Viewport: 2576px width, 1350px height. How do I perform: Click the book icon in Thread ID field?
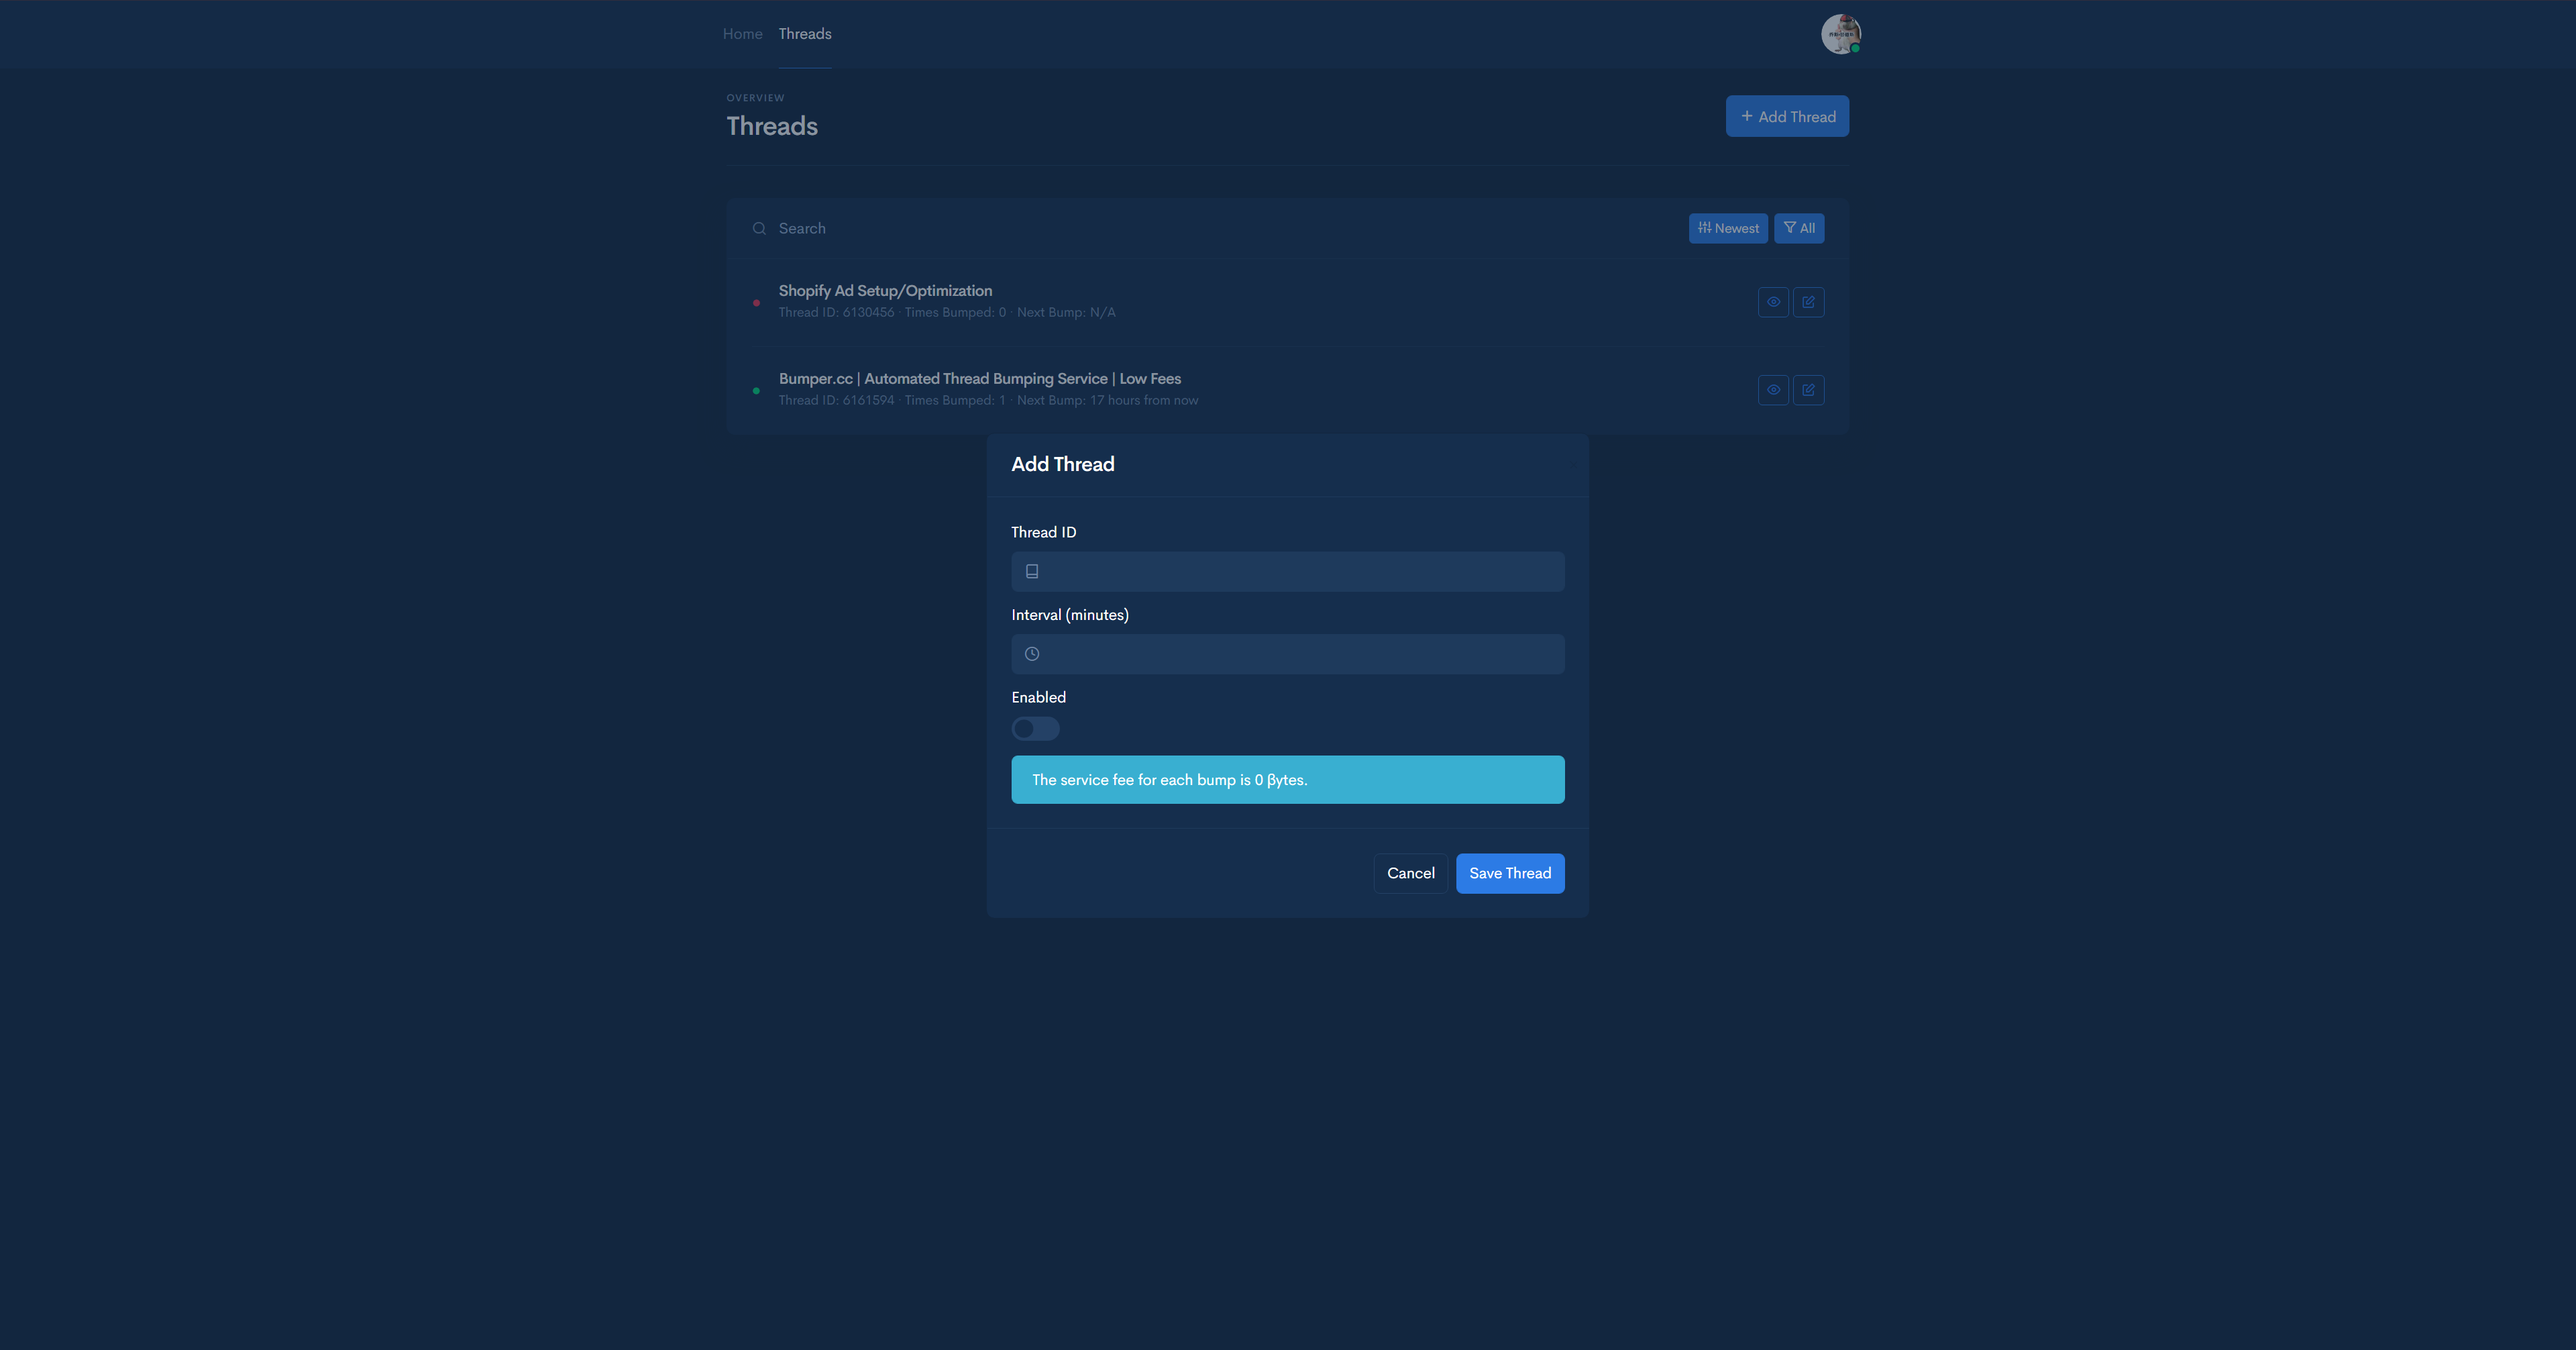[1032, 572]
